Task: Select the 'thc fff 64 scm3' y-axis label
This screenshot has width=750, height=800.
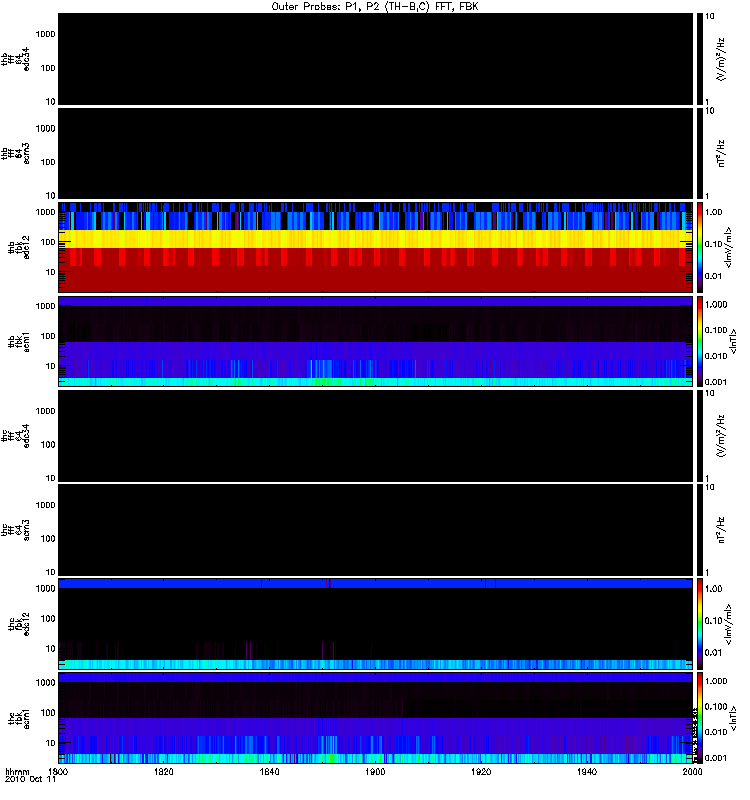Action: 15,530
